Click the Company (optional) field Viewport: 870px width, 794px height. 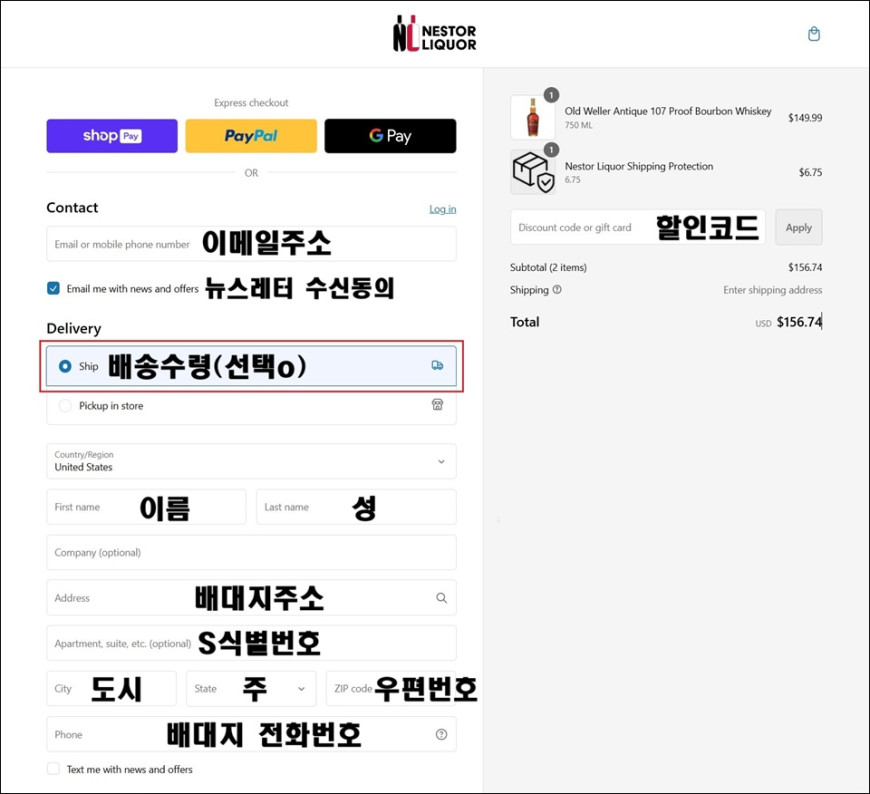click(x=251, y=552)
